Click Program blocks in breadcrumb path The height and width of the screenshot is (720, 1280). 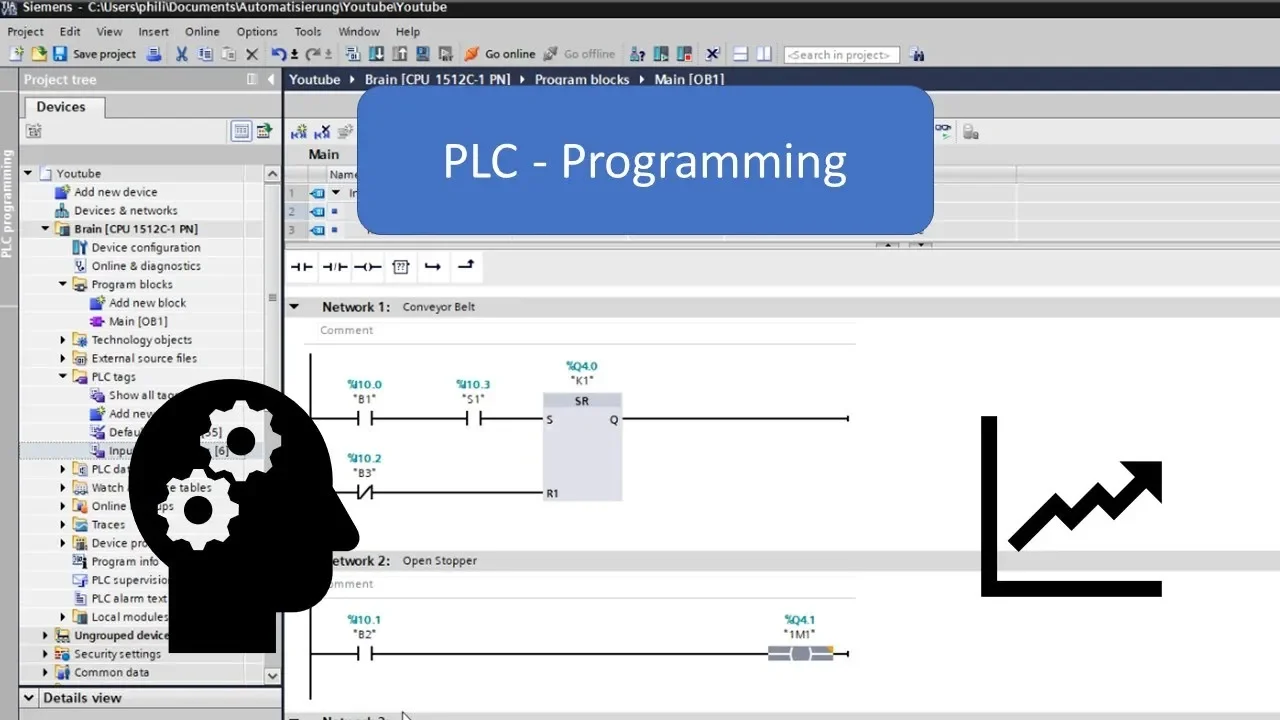click(x=582, y=79)
